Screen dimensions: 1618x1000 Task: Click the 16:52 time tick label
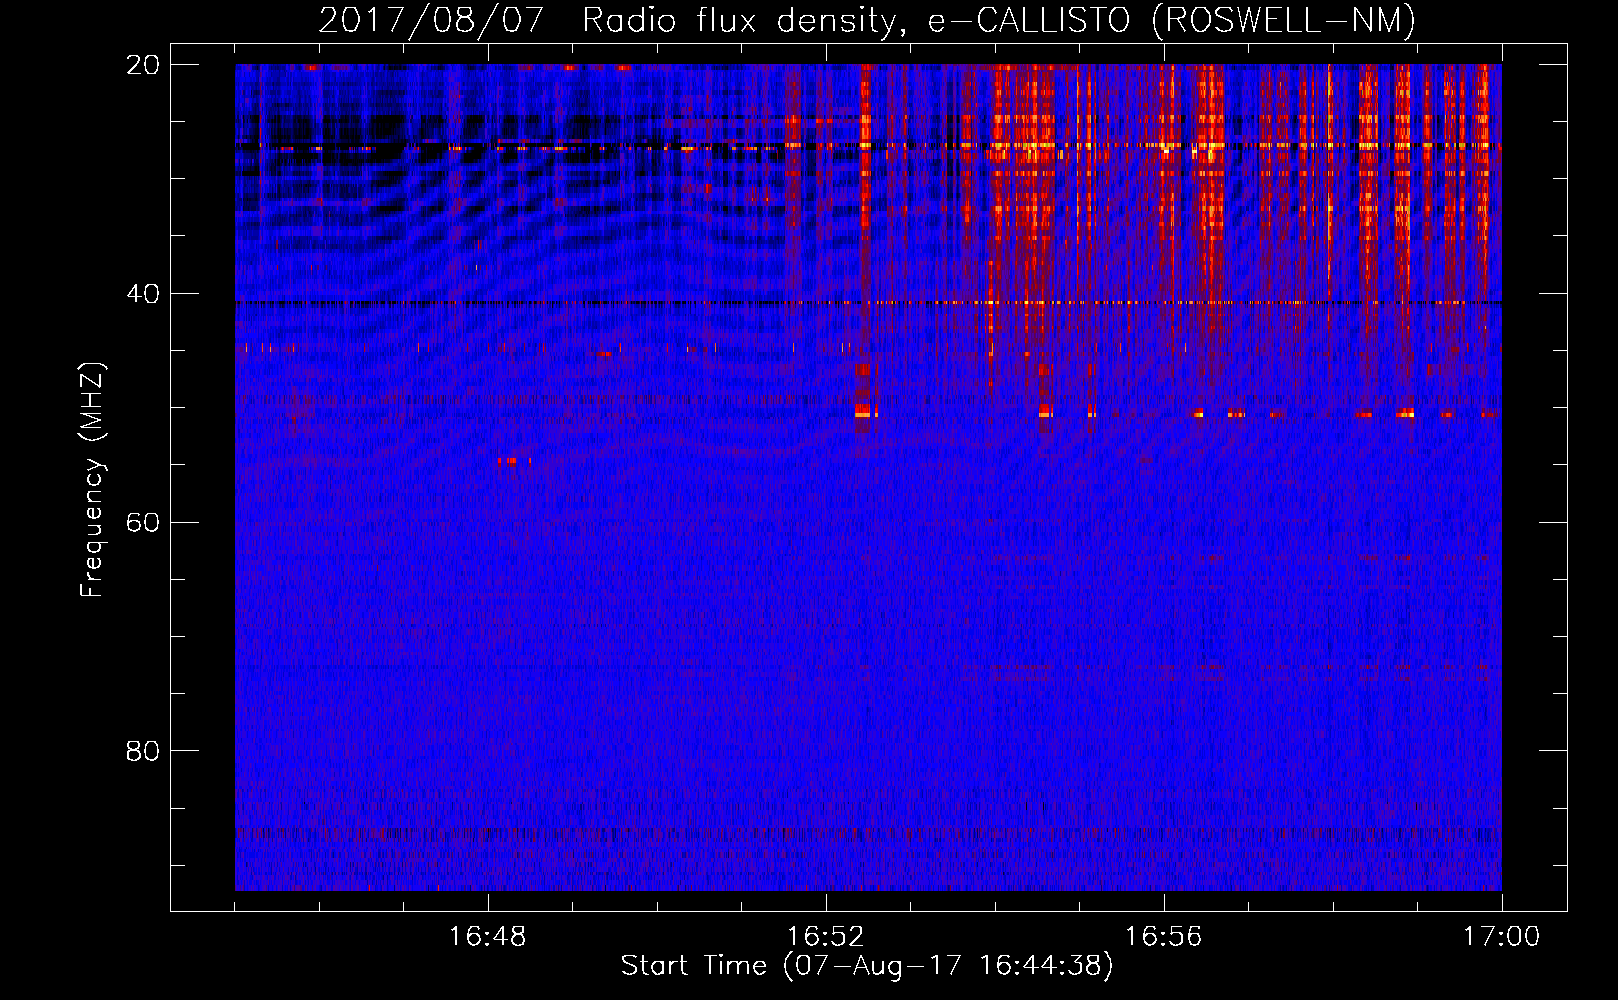(x=826, y=936)
